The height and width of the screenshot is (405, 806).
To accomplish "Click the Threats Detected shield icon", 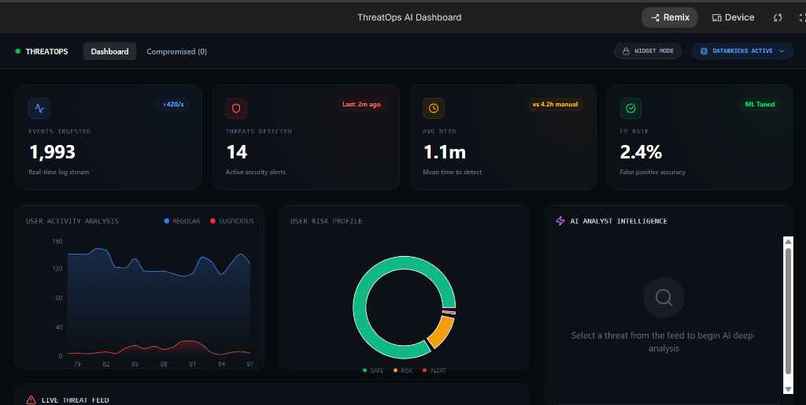I will (236, 108).
